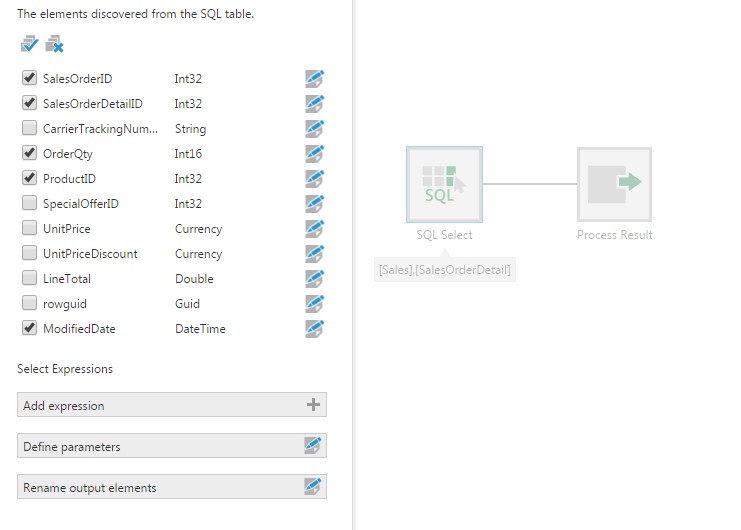Edit the UnitPrice element
741x530 pixels.
tap(315, 229)
